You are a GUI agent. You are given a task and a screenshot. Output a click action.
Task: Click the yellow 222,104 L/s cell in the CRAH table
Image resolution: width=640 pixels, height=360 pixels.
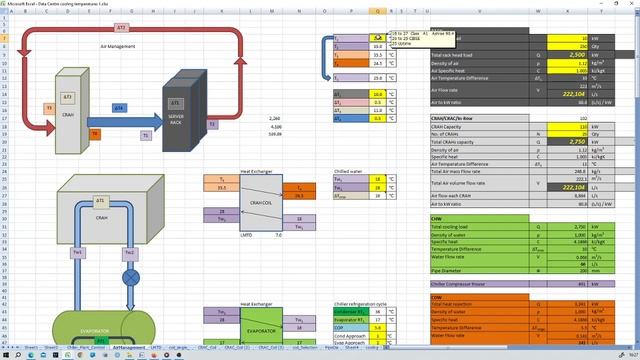(x=567, y=187)
